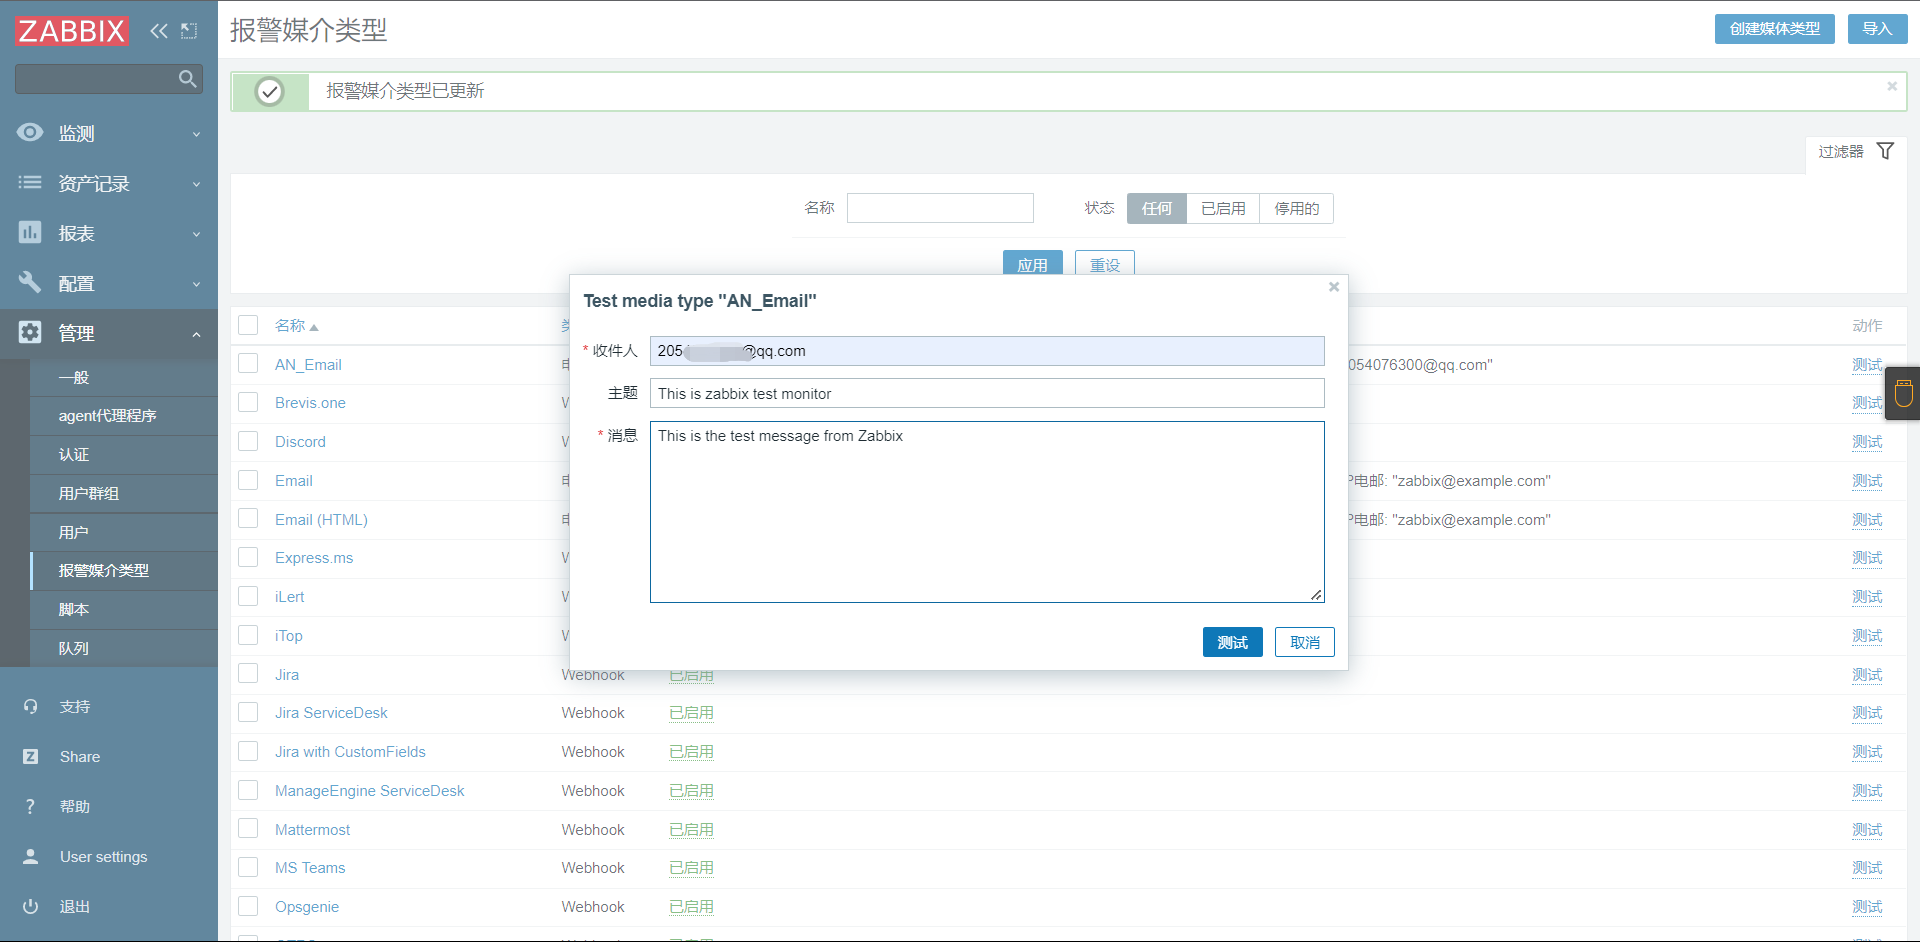This screenshot has height=942, width=1920.
Task: Open the ManageEngine ServiceDesk link
Action: point(369,791)
